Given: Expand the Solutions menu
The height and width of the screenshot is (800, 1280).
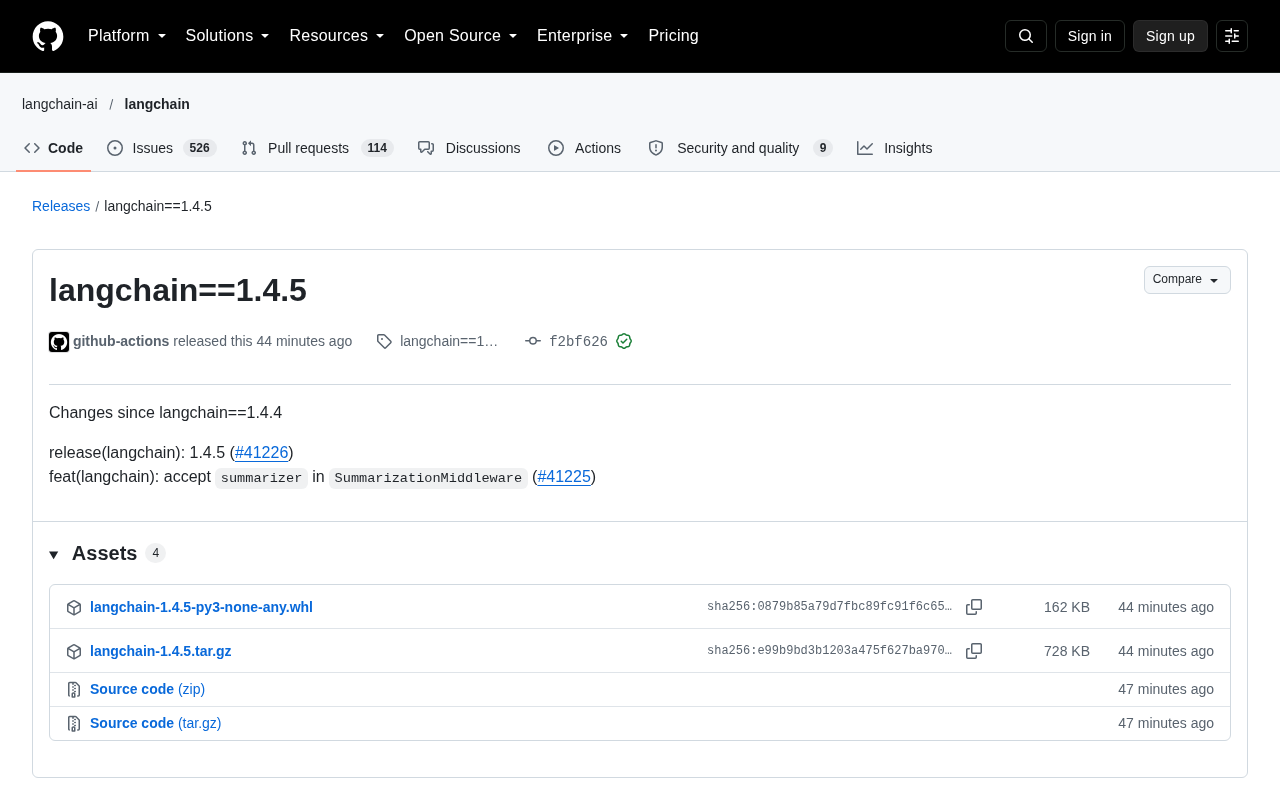Looking at the screenshot, I should pos(228,36).
